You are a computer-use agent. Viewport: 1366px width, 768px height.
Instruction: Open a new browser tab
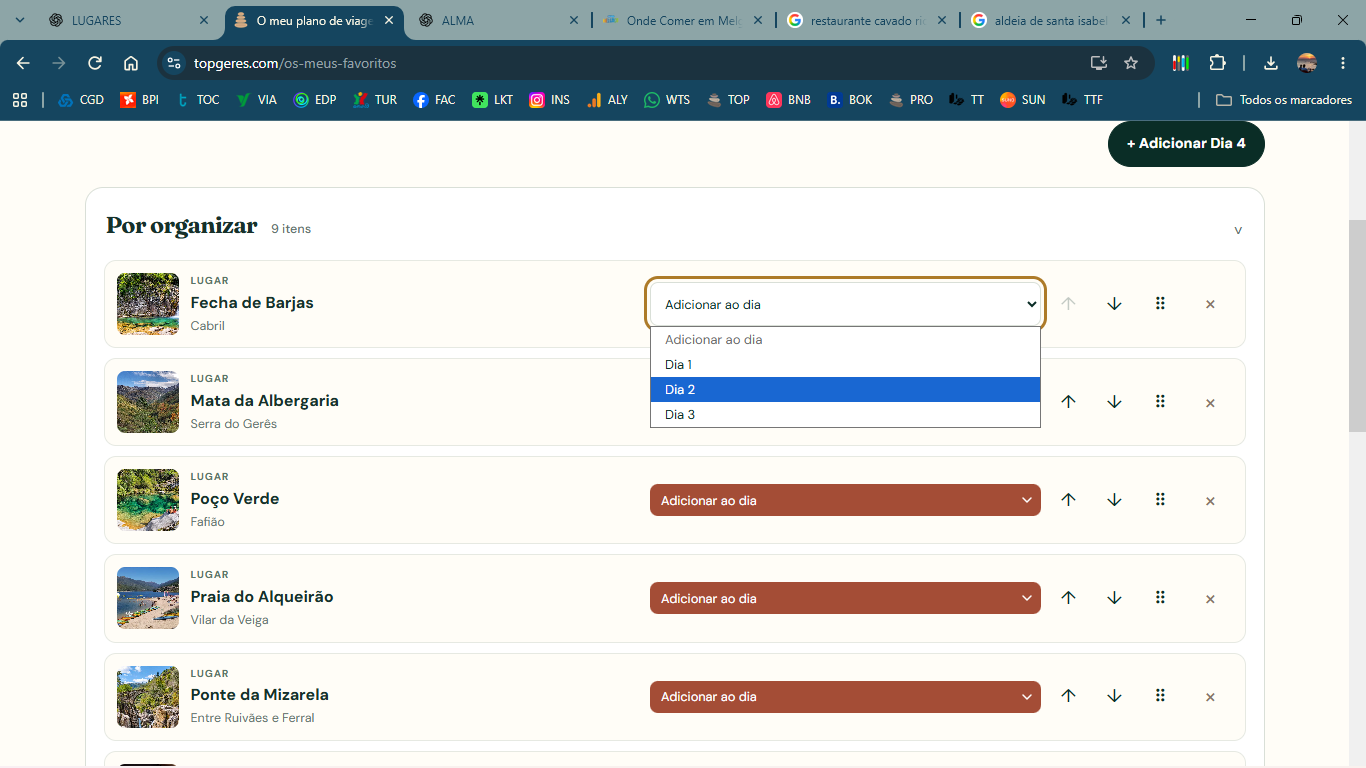coord(1161,20)
